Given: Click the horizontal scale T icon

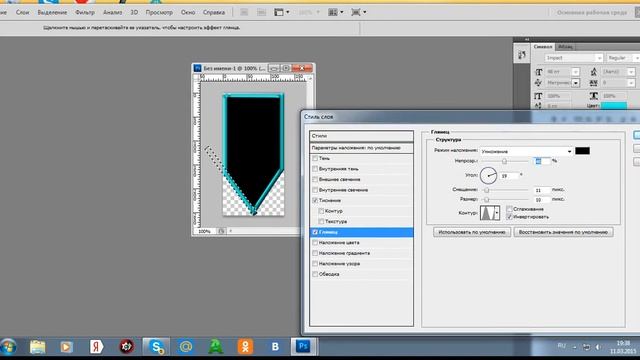Looking at the screenshot, I should [x=594, y=96].
